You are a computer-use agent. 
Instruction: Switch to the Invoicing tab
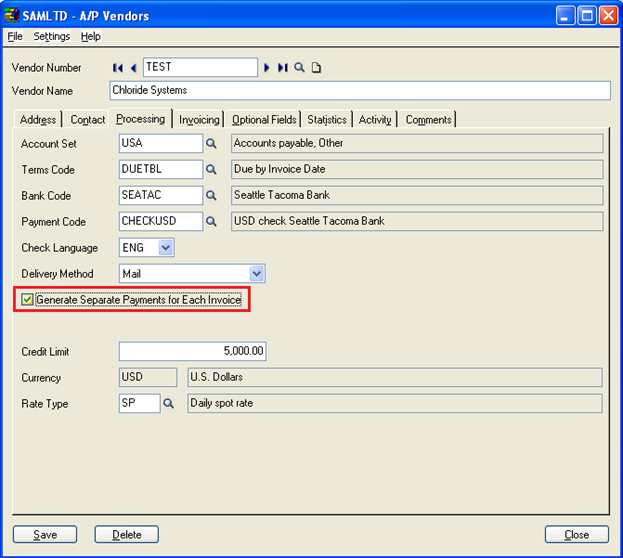click(x=199, y=120)
